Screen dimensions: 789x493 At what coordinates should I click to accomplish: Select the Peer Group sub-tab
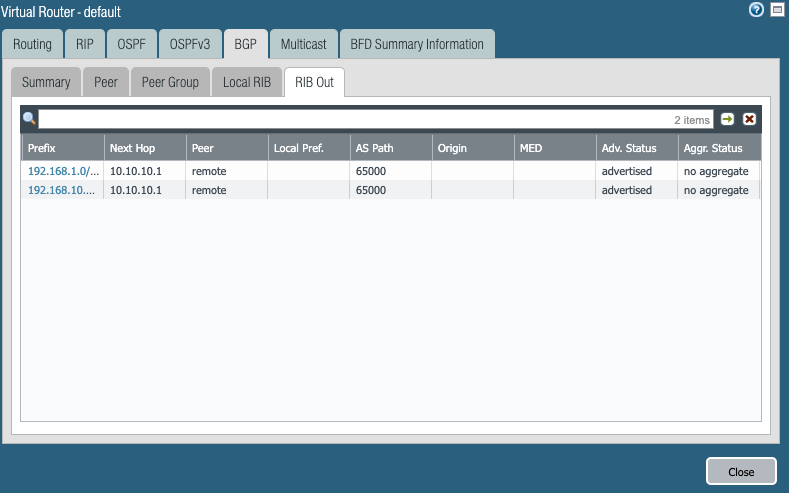170,82
